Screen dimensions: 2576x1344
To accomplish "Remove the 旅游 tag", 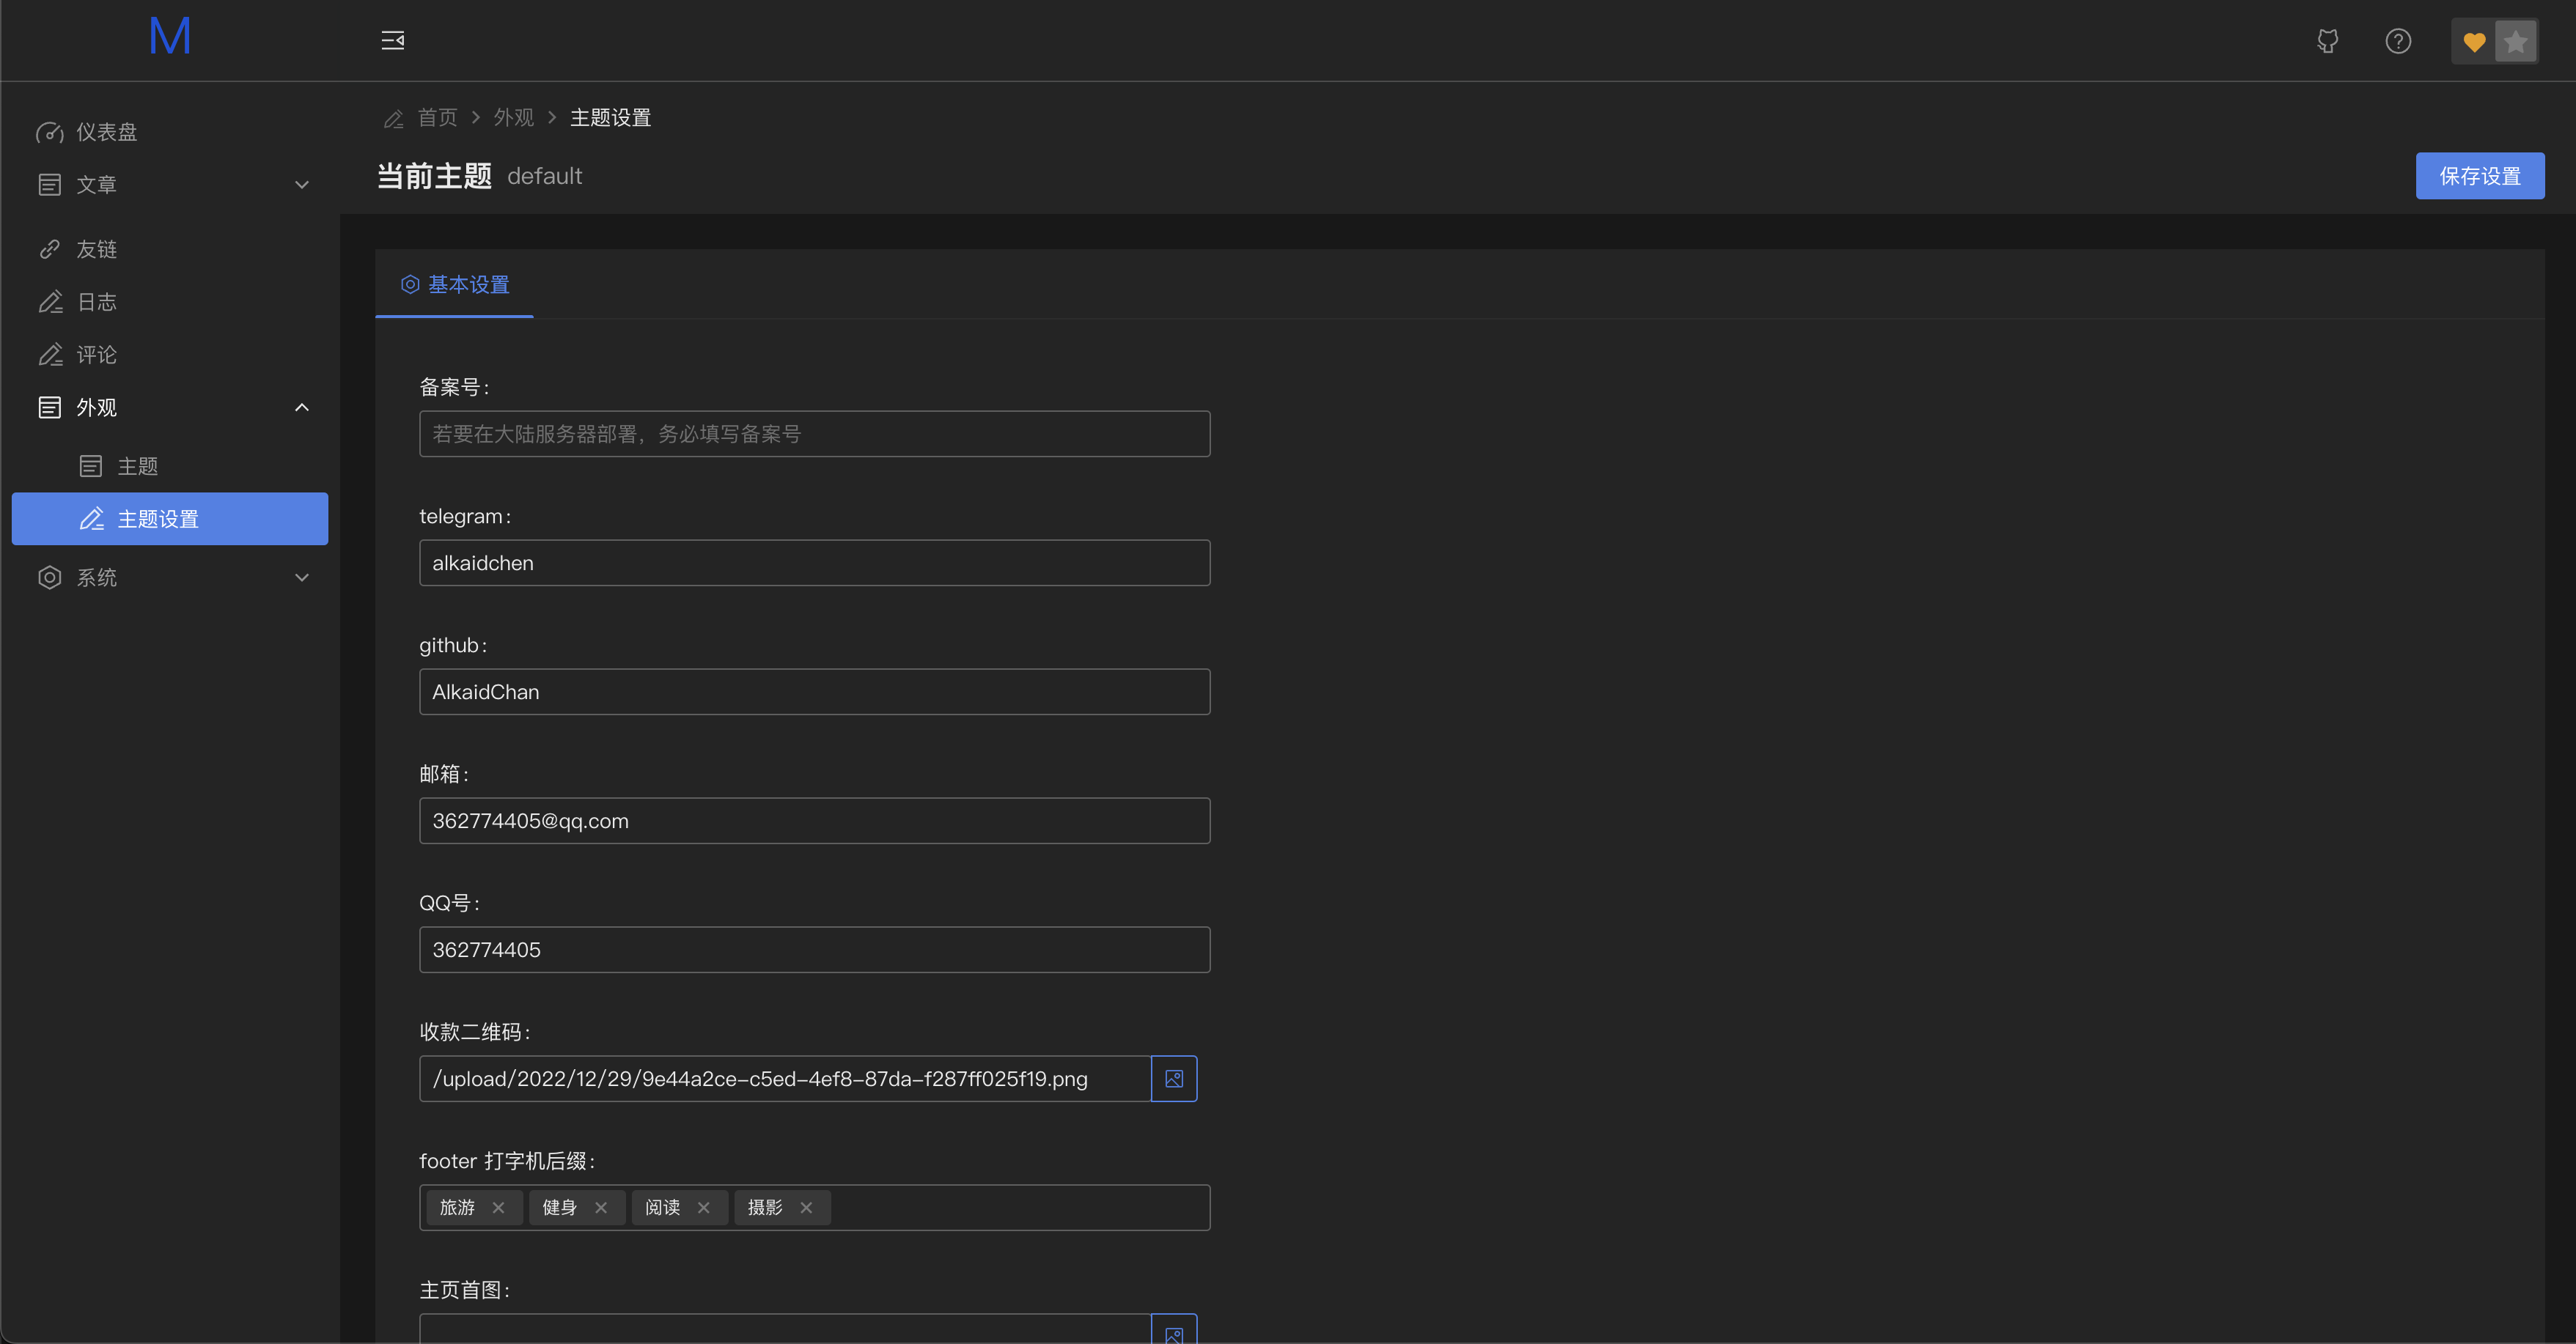I will tap(498, 1208).
